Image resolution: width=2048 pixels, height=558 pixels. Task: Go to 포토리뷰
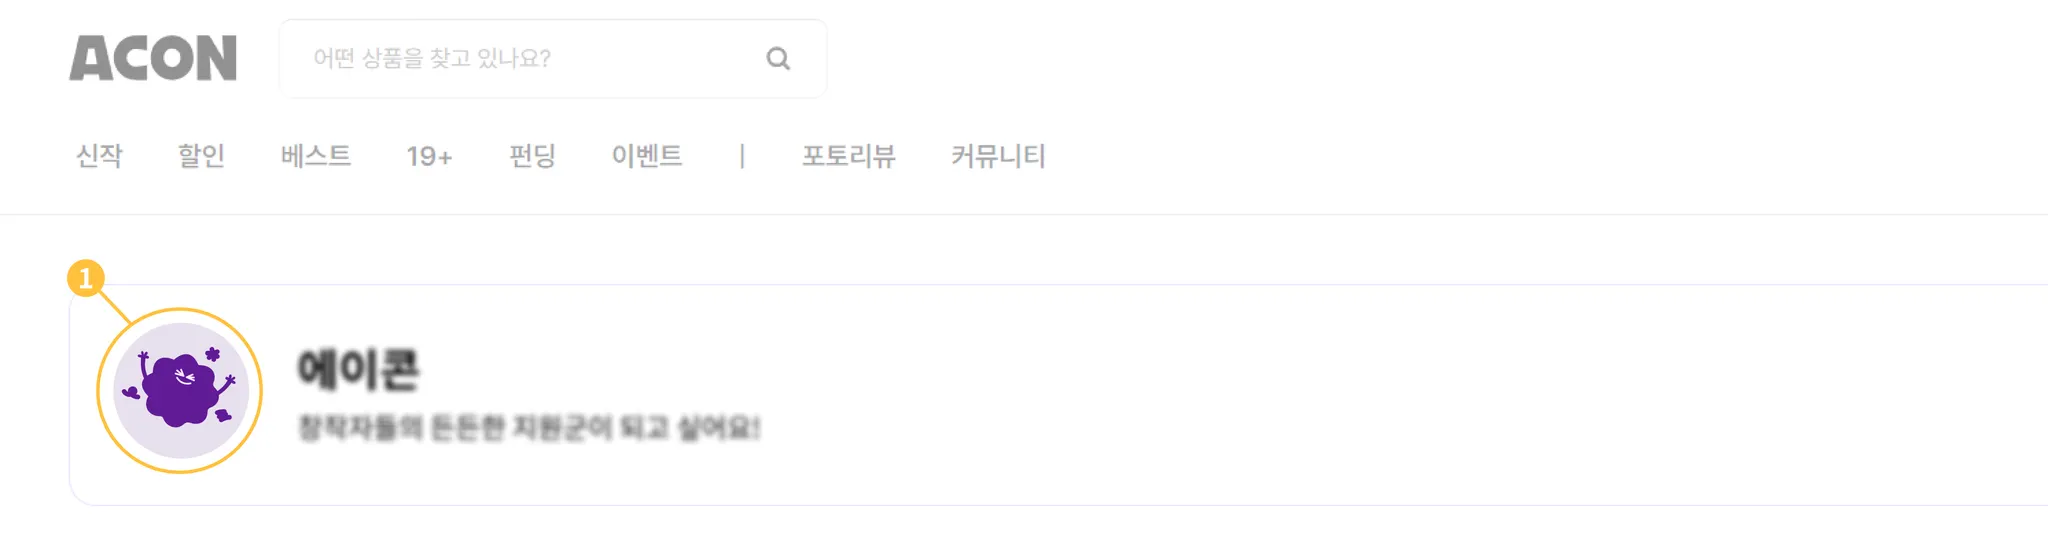point(849,156)
